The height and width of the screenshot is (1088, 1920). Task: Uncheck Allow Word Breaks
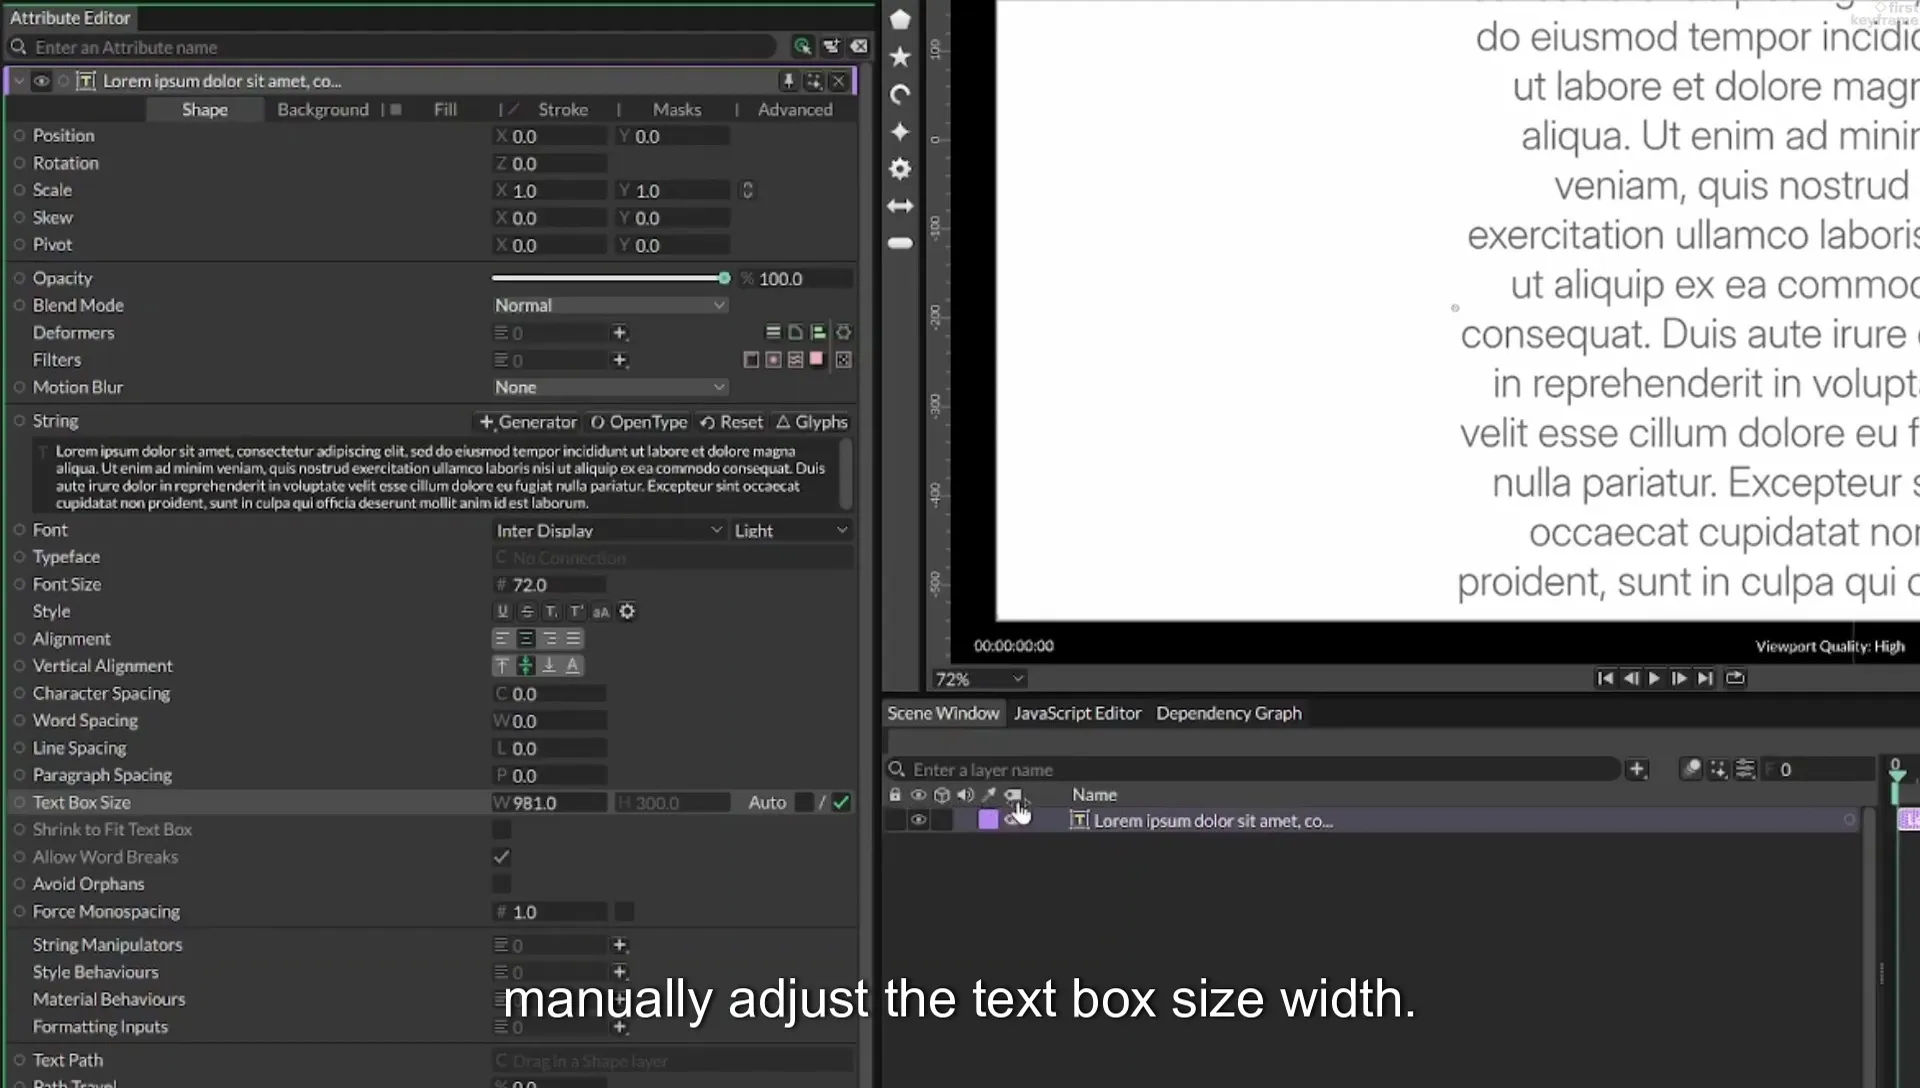502,857
